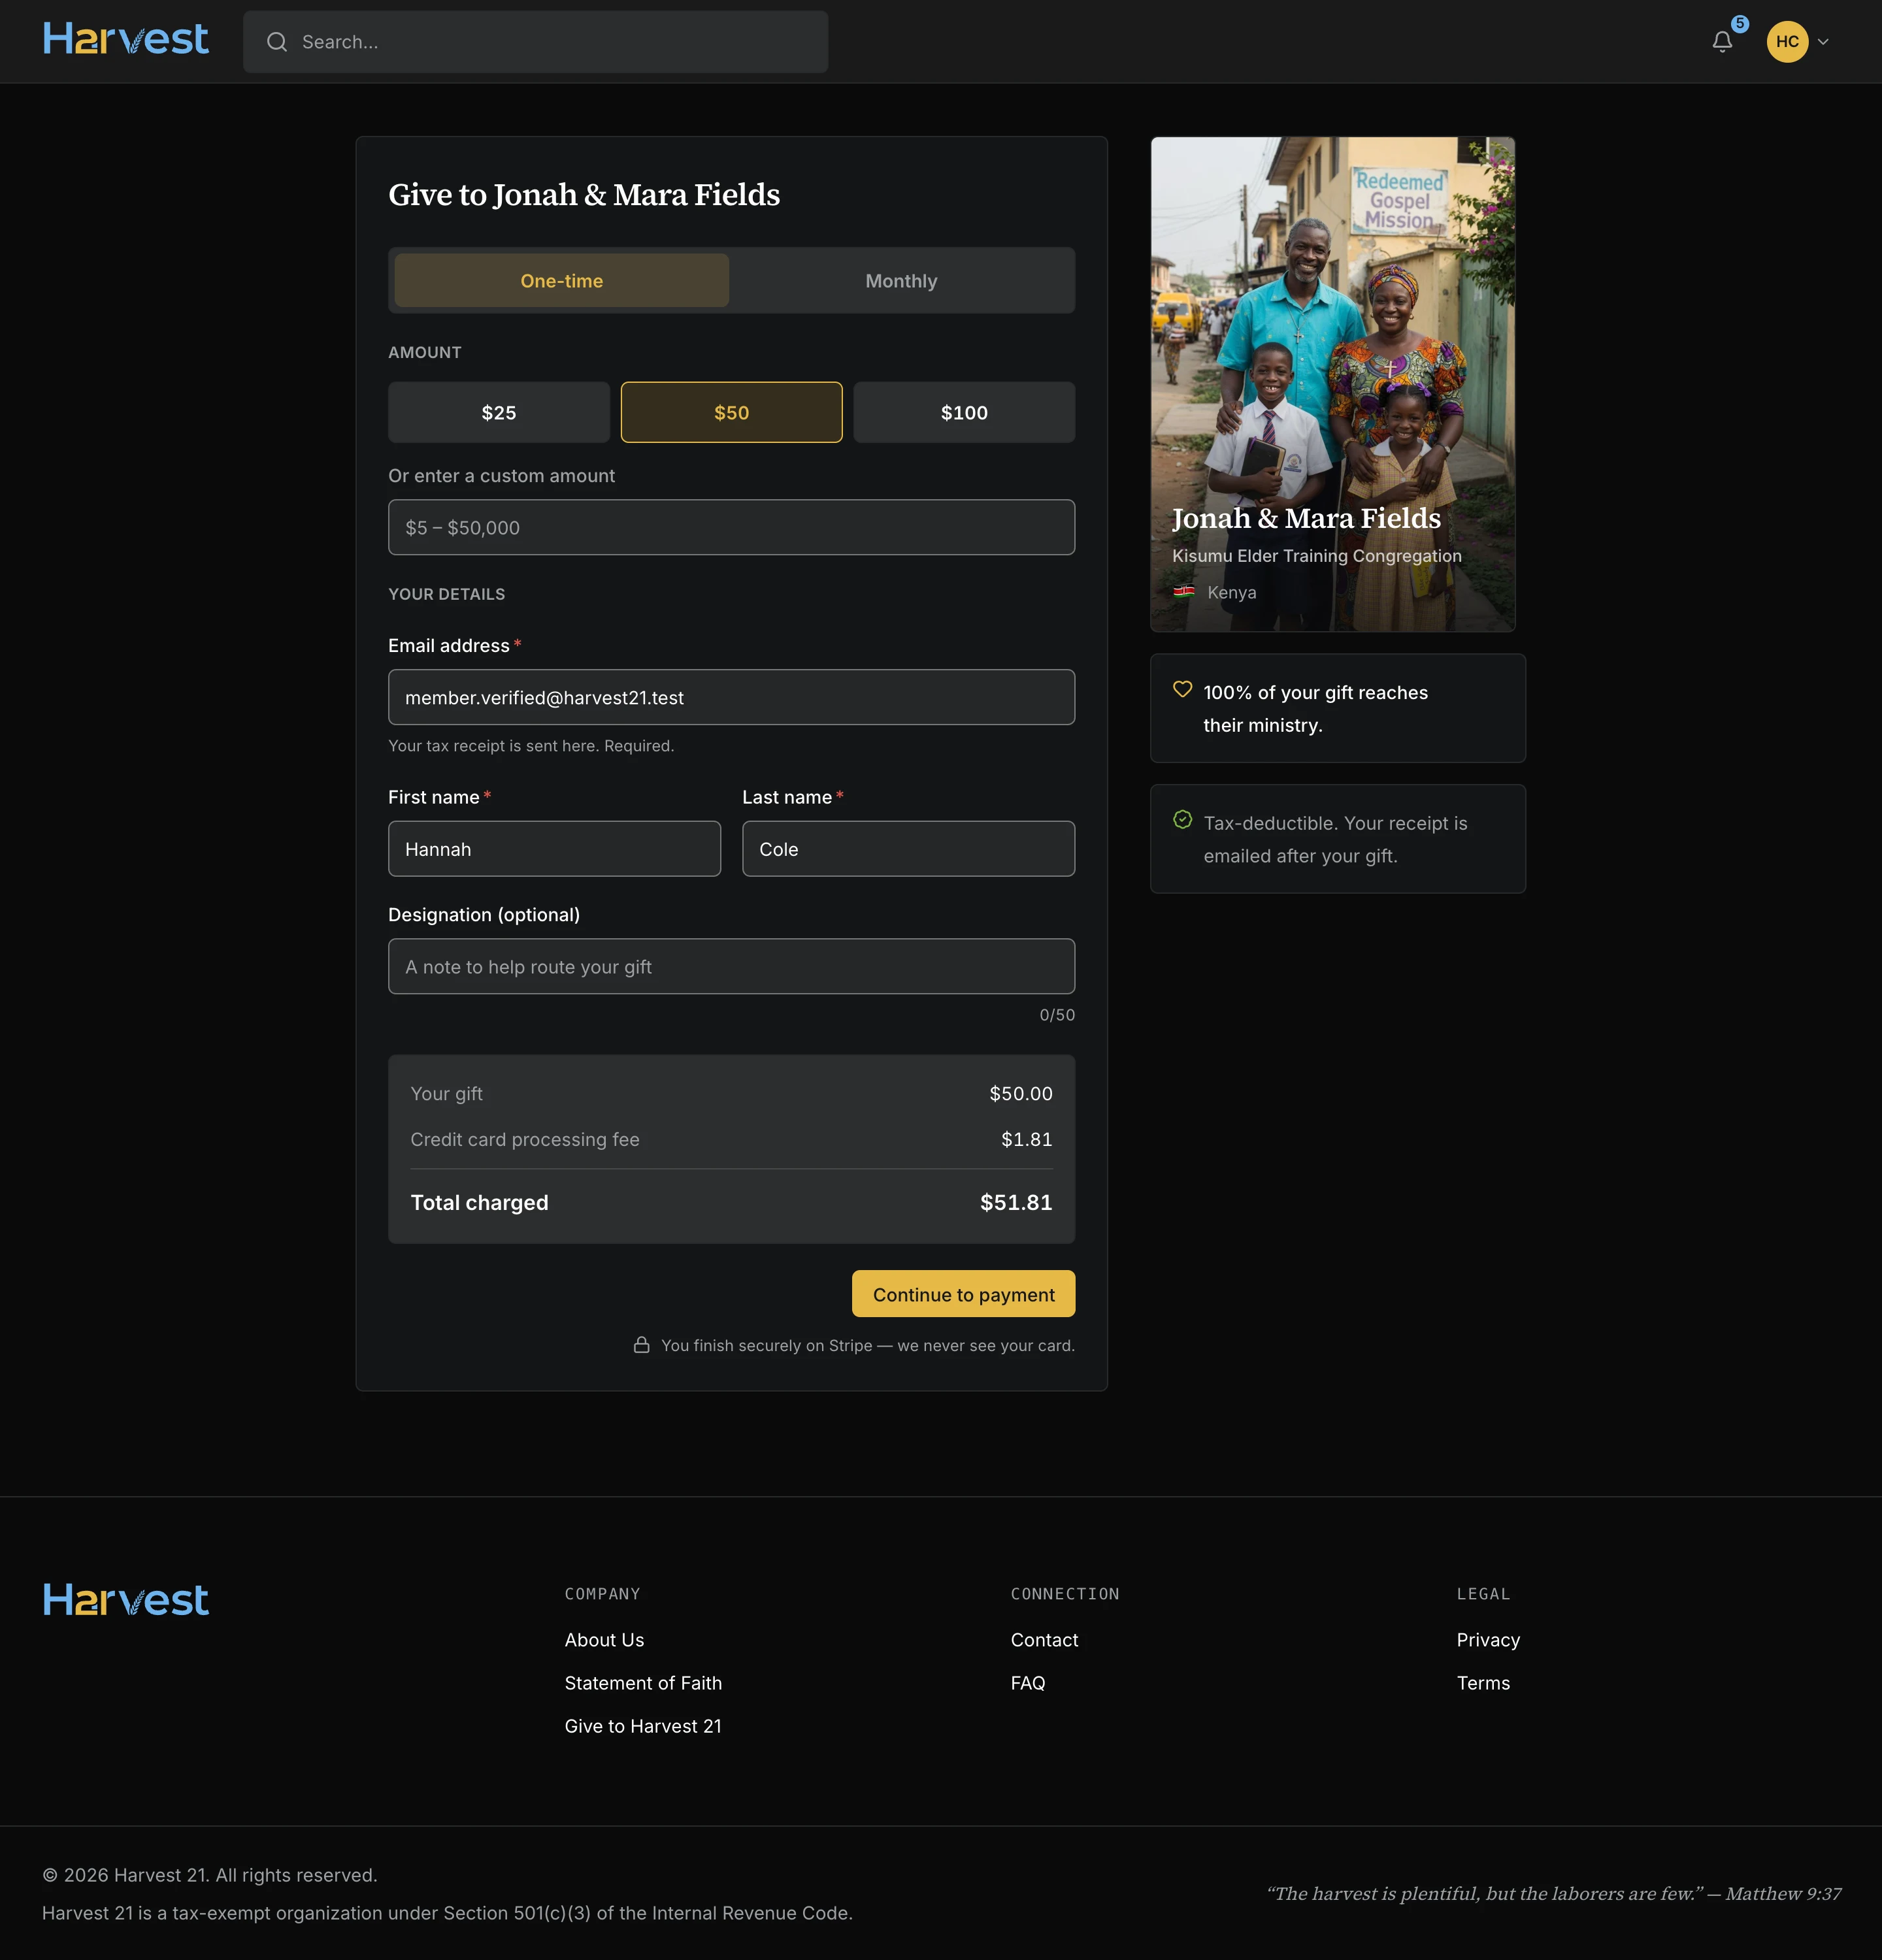Click the Matthew 9:37 quote
1882x1960 pixels.
1553,1894
